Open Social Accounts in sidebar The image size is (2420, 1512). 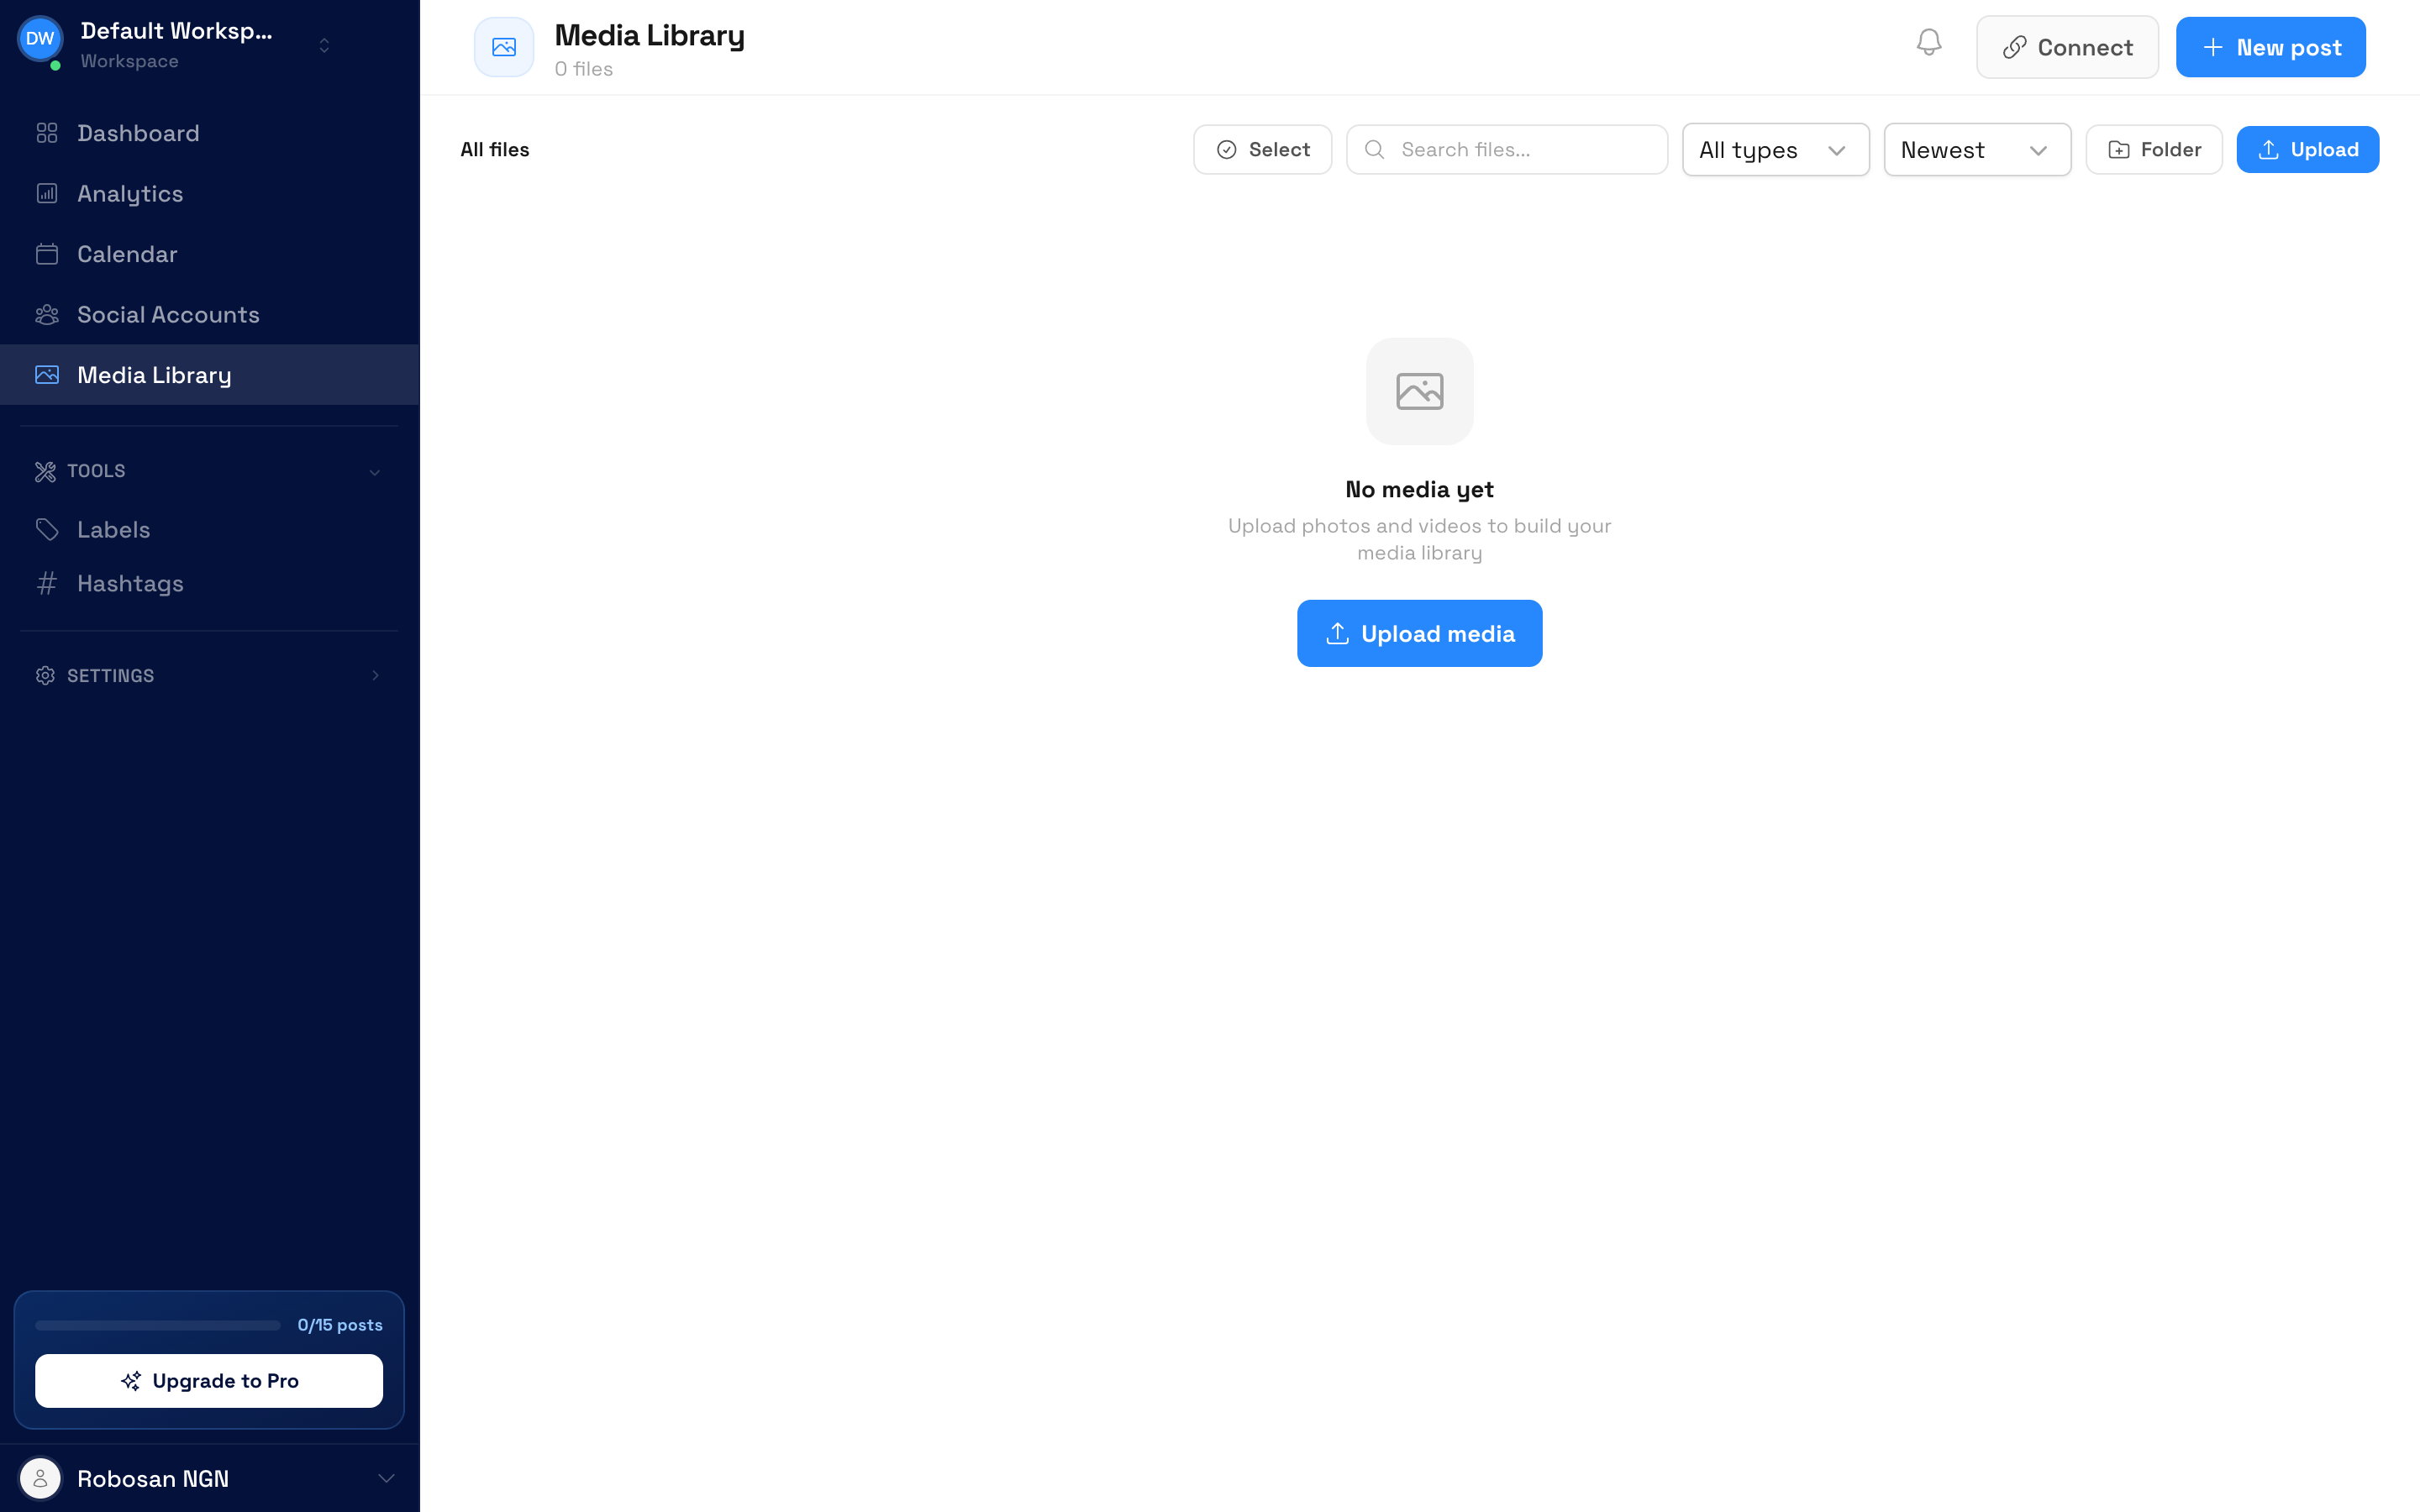coord(168,315)
